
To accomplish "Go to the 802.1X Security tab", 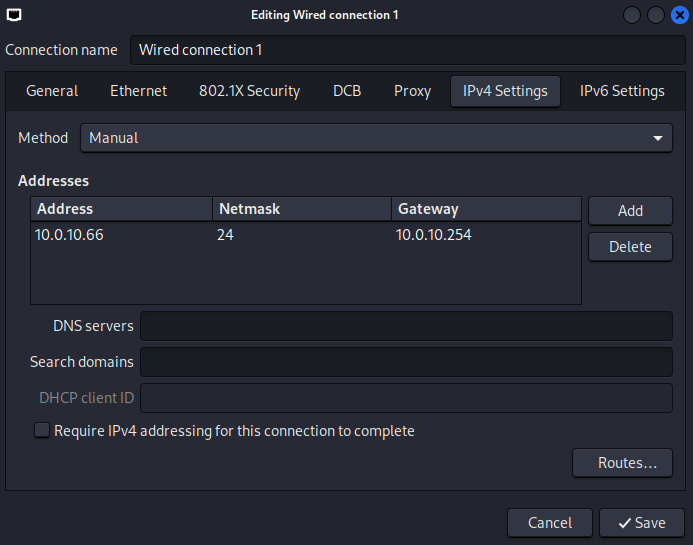I will [250, 91].
